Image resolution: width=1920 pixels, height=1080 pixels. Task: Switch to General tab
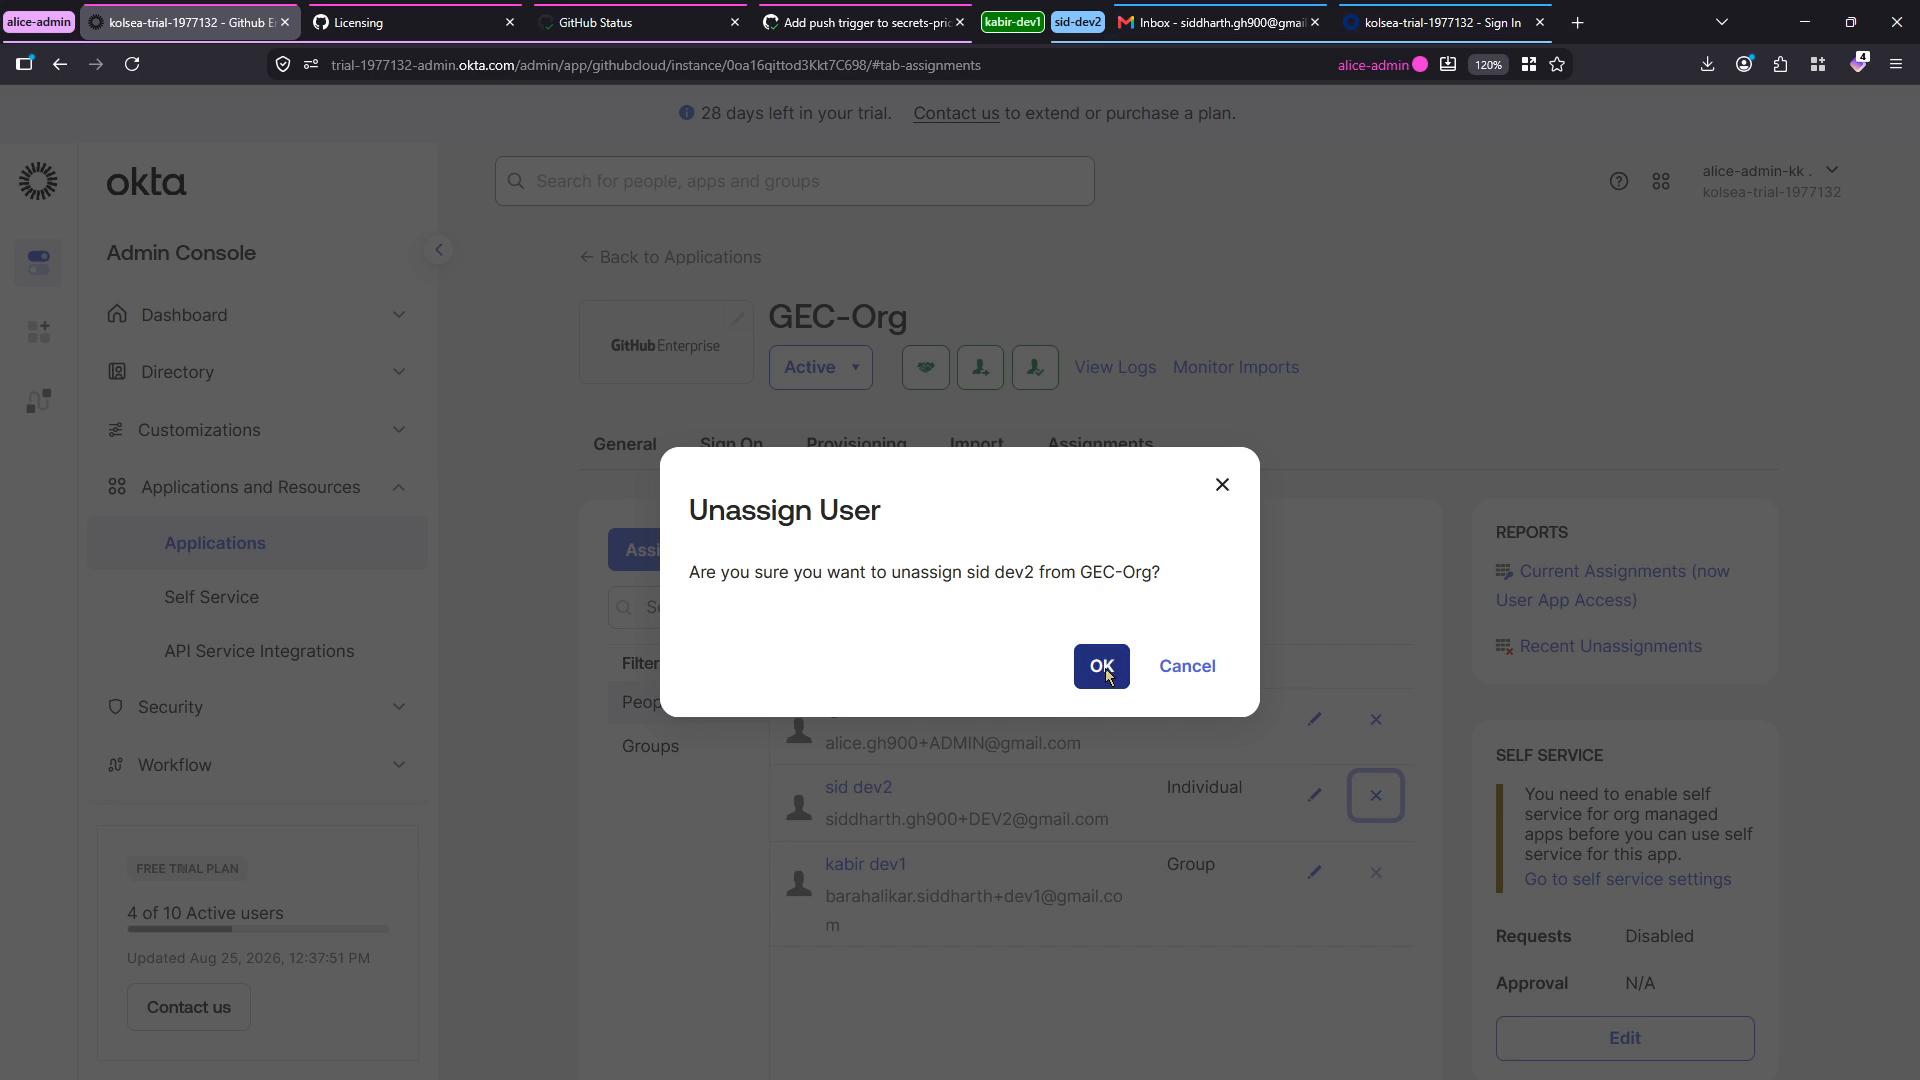click(625, 443)
